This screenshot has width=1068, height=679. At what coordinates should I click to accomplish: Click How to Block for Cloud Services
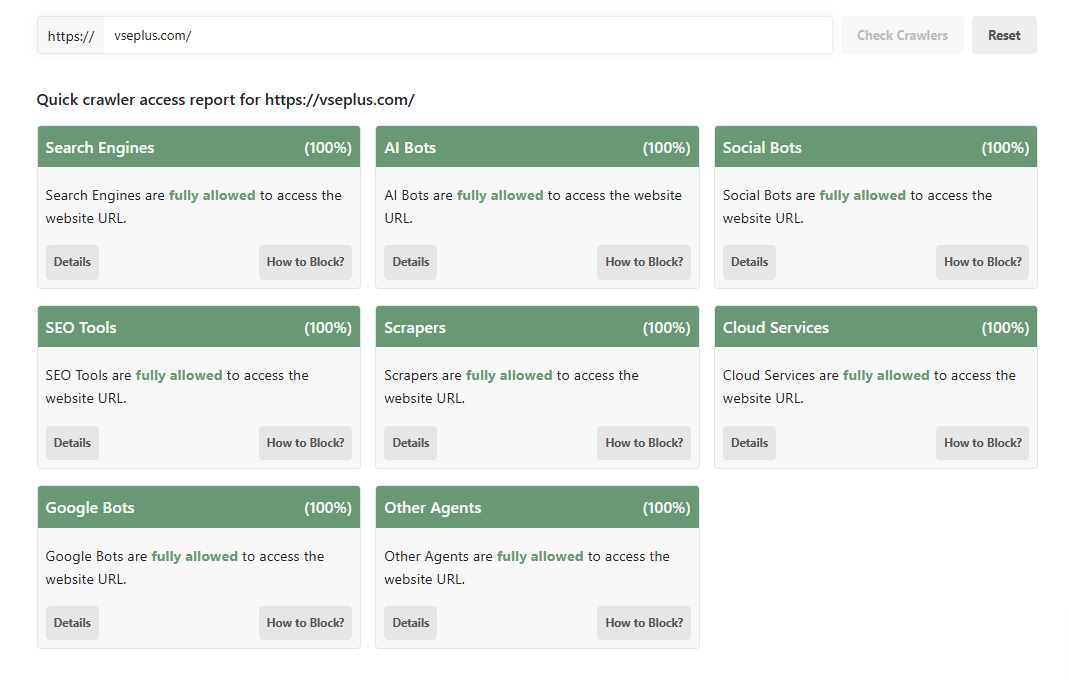(982, 443)
